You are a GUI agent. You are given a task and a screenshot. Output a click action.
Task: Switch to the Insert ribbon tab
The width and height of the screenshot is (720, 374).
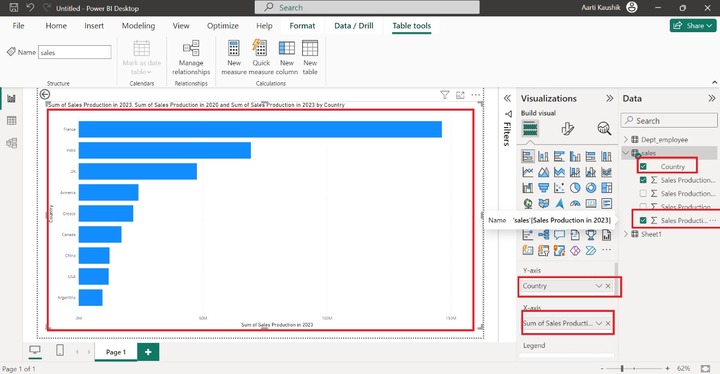[x=94, y=26]
